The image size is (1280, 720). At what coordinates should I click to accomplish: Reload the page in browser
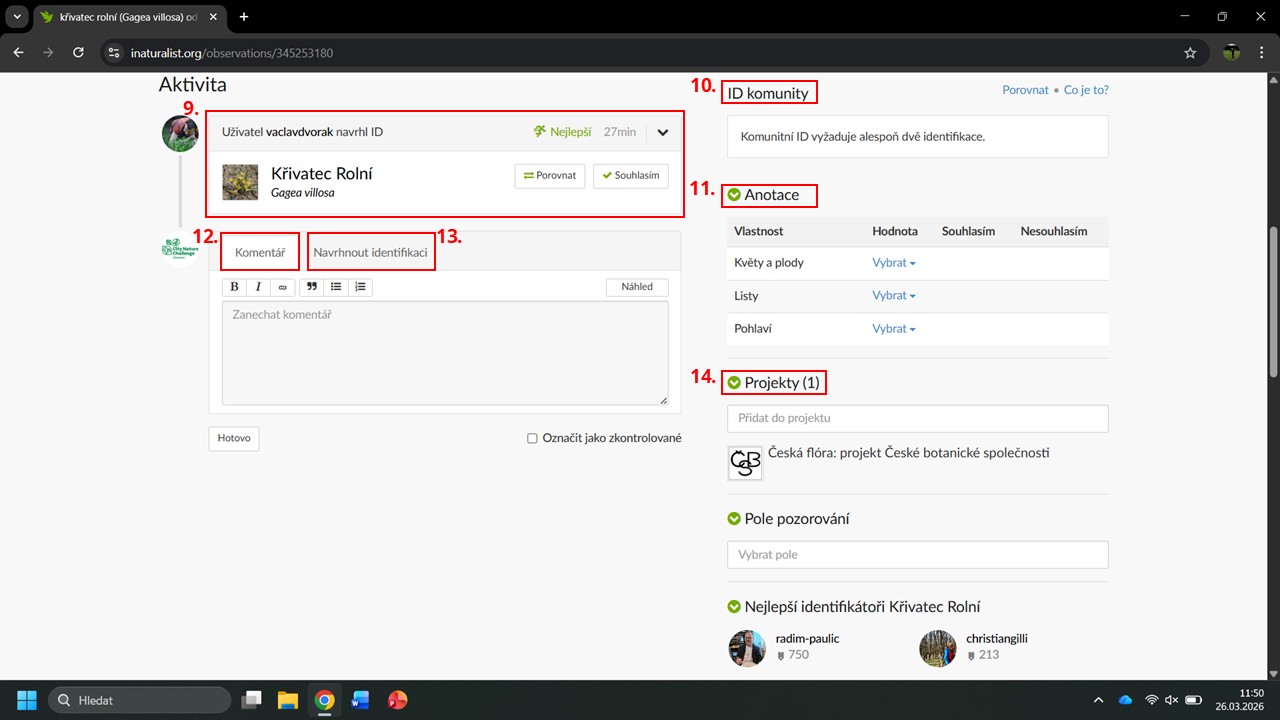click(x=79, y=53)
